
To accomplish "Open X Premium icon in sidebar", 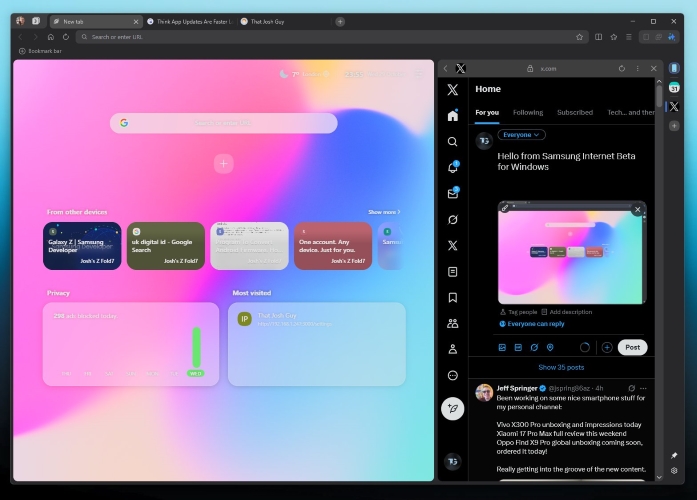I will pos(453,245).
